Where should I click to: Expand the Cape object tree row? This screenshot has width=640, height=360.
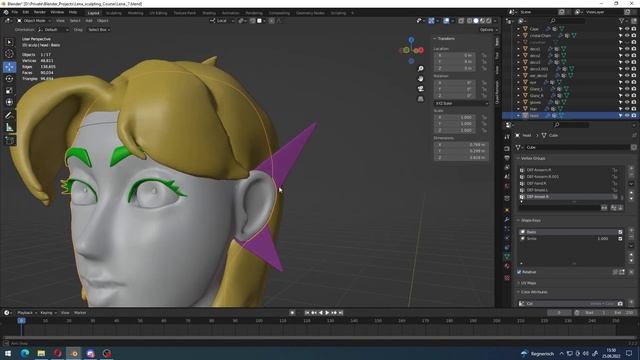point(518,29)
